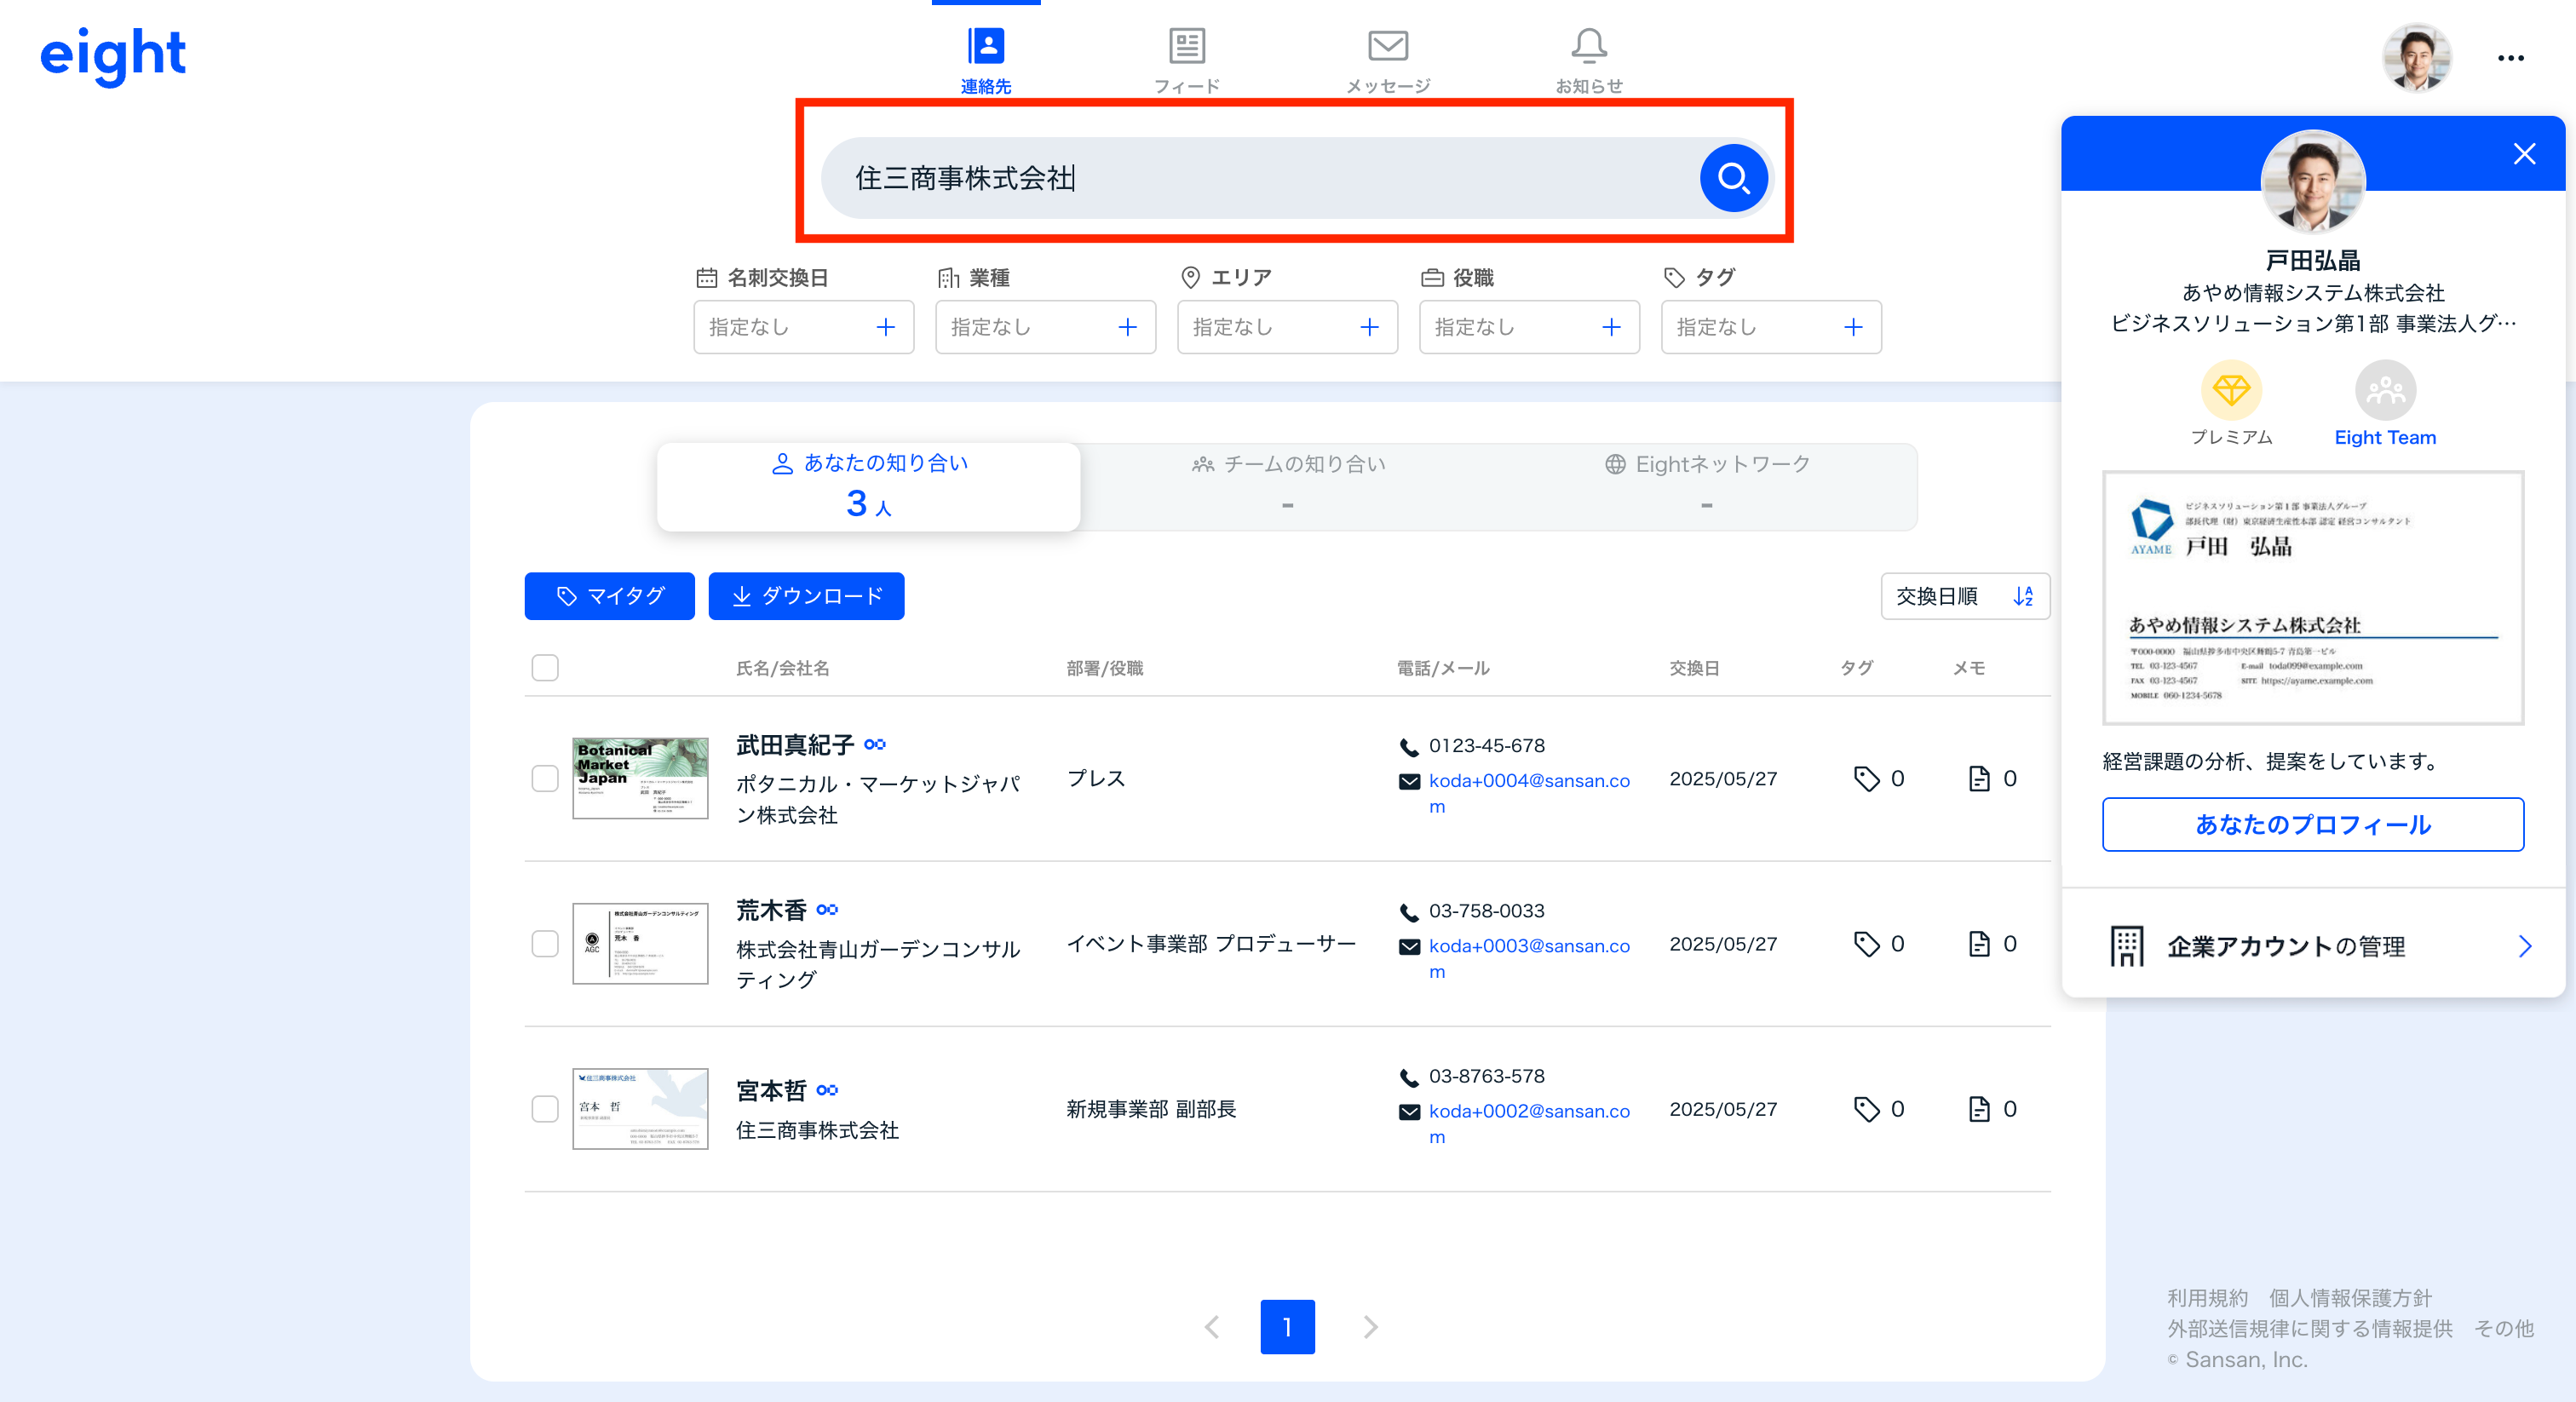Expand the エリア filter
The image size is (2576, 1402).
tap(1287, 327)
